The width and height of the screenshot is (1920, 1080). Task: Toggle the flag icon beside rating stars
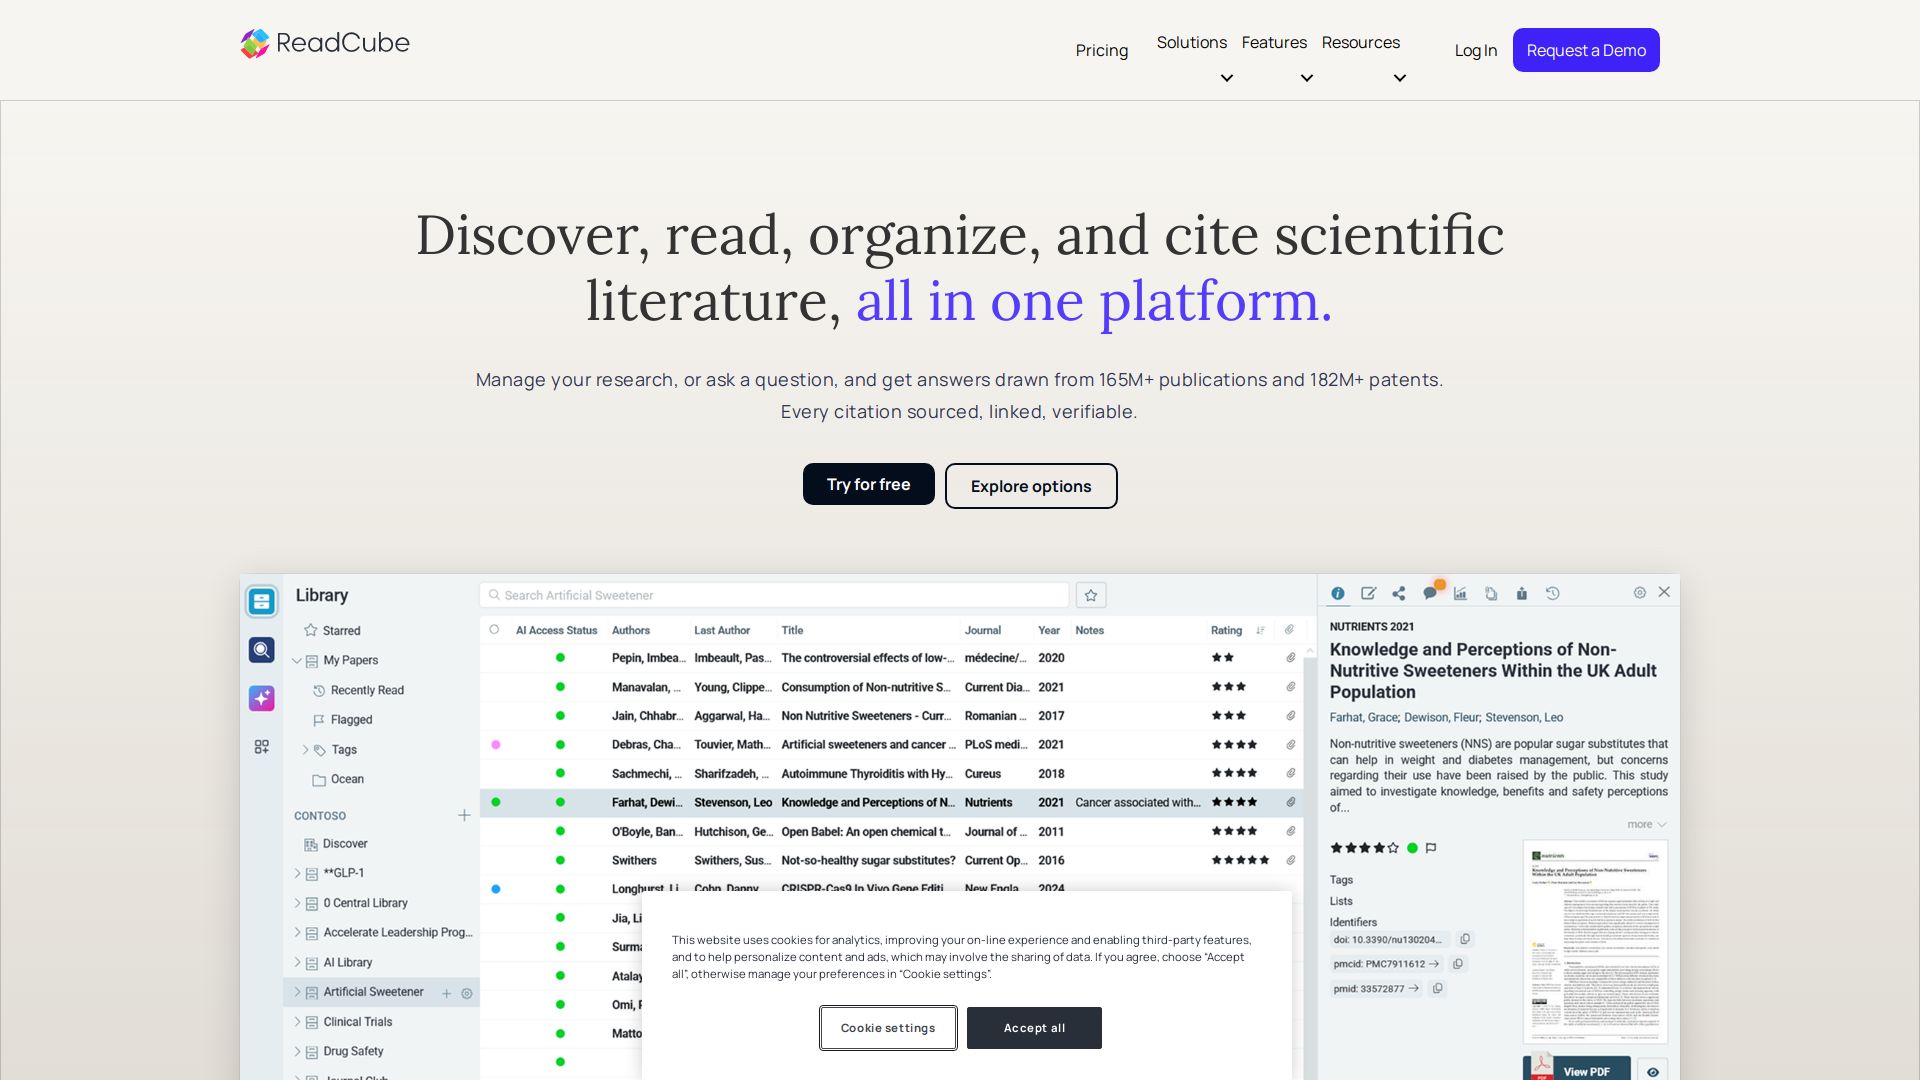click(1431, 848)
